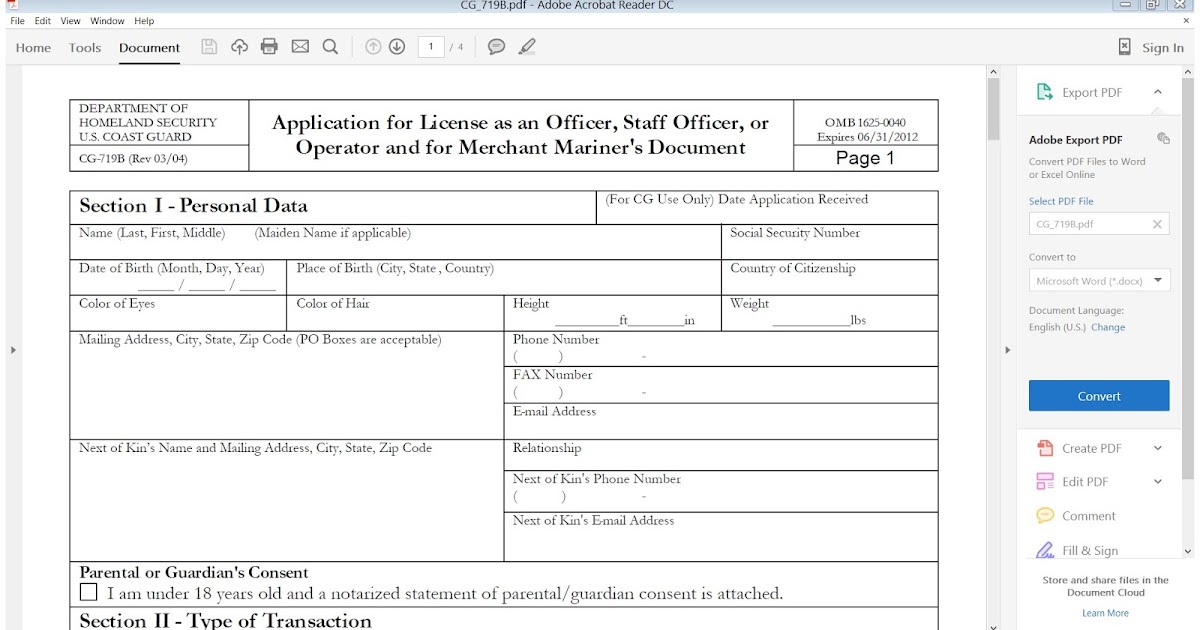This screenshot has width=1200, height=630.
Task: Switch to the Tools tab
Action: tap(85, 48)
